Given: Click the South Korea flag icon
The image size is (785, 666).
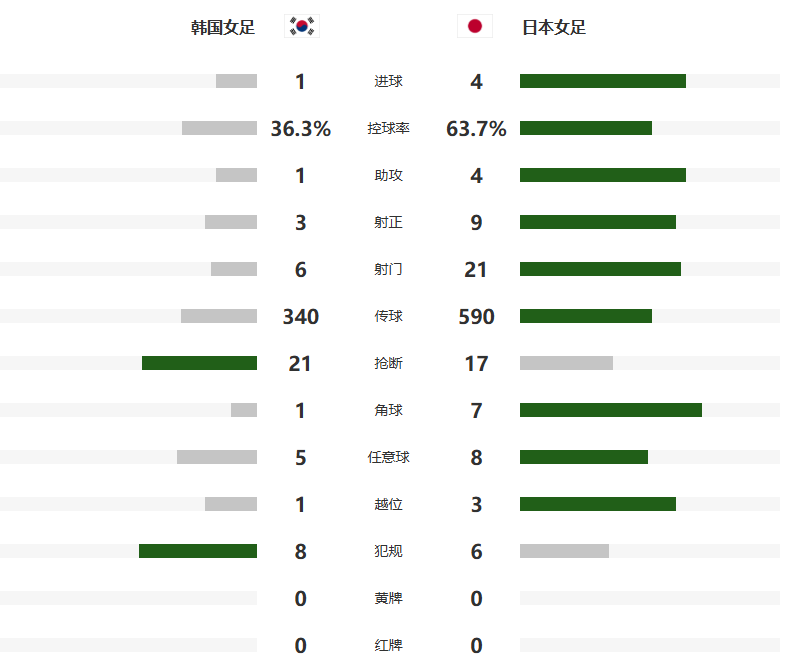Looking at the screenshot, I should [301, 27].
